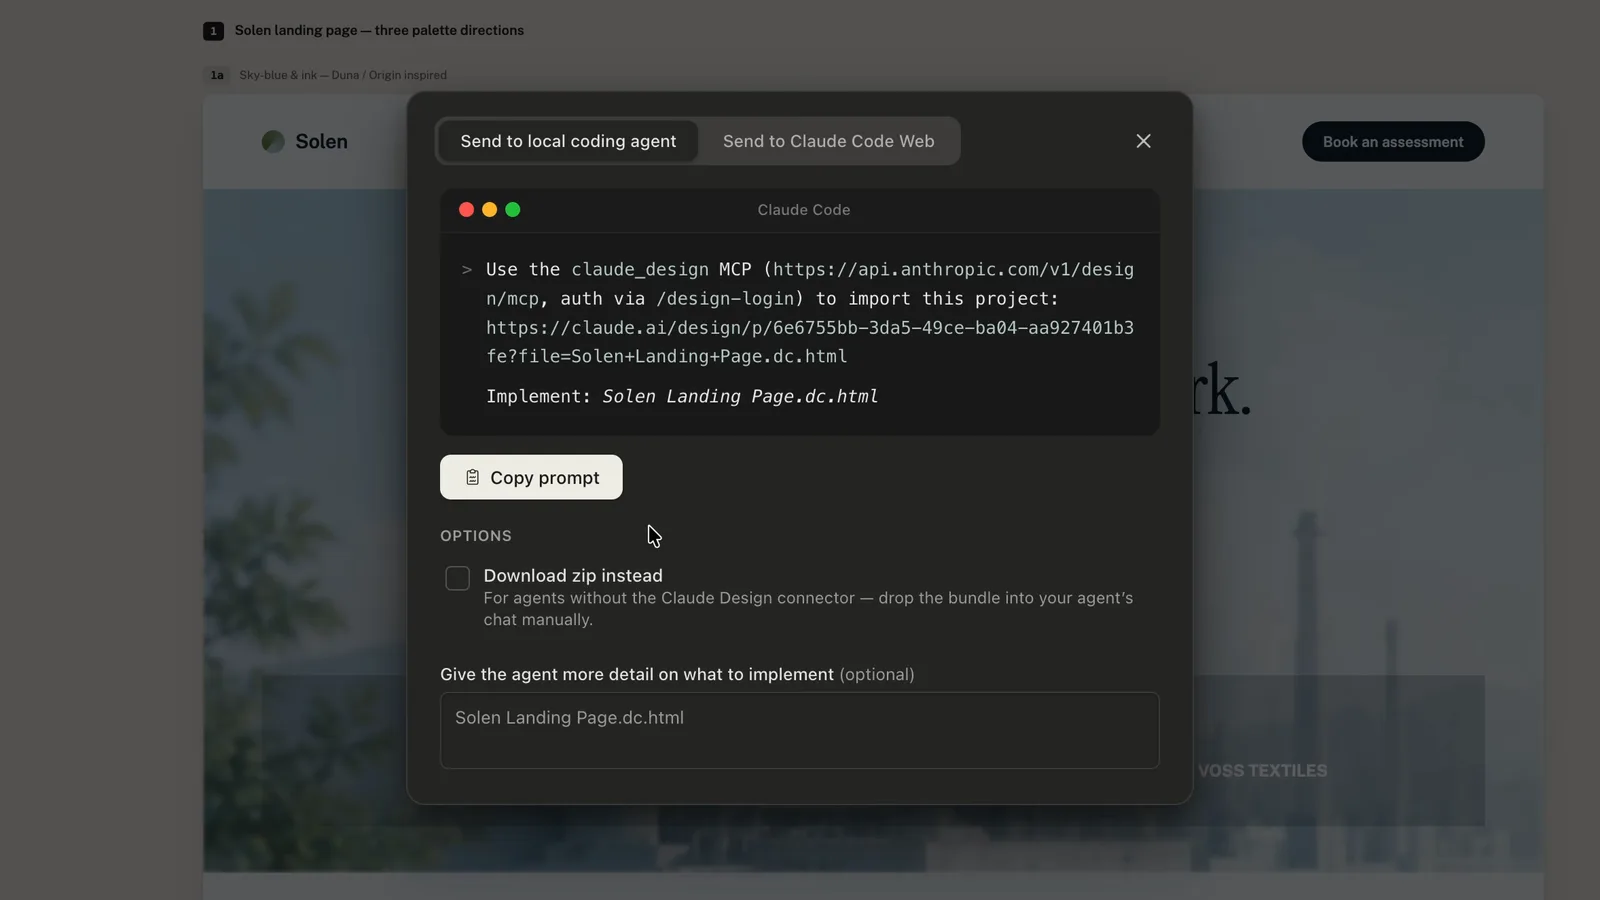This screenshot has width=1600, height=900.
Task: Click the red terminal window dot
Action: (466, 209)
